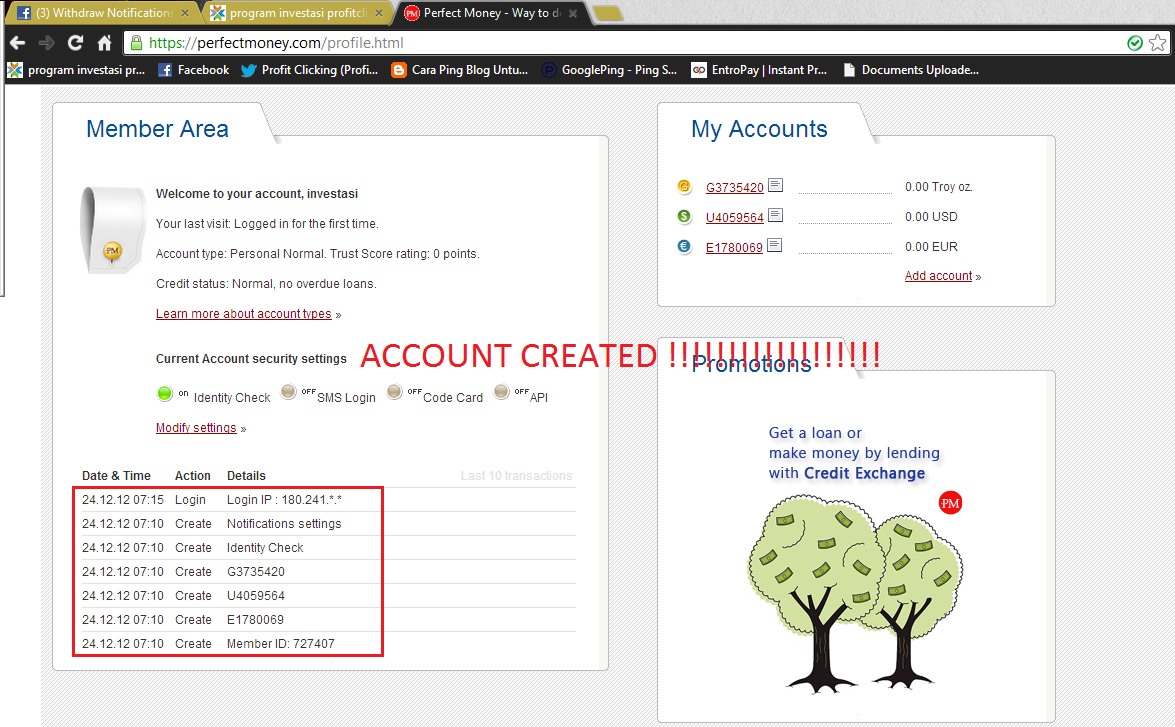Image resolution: width=1175 pixels, height=727 pixels.
Task: Go to the browser Home page
Action: coord(105,43)
